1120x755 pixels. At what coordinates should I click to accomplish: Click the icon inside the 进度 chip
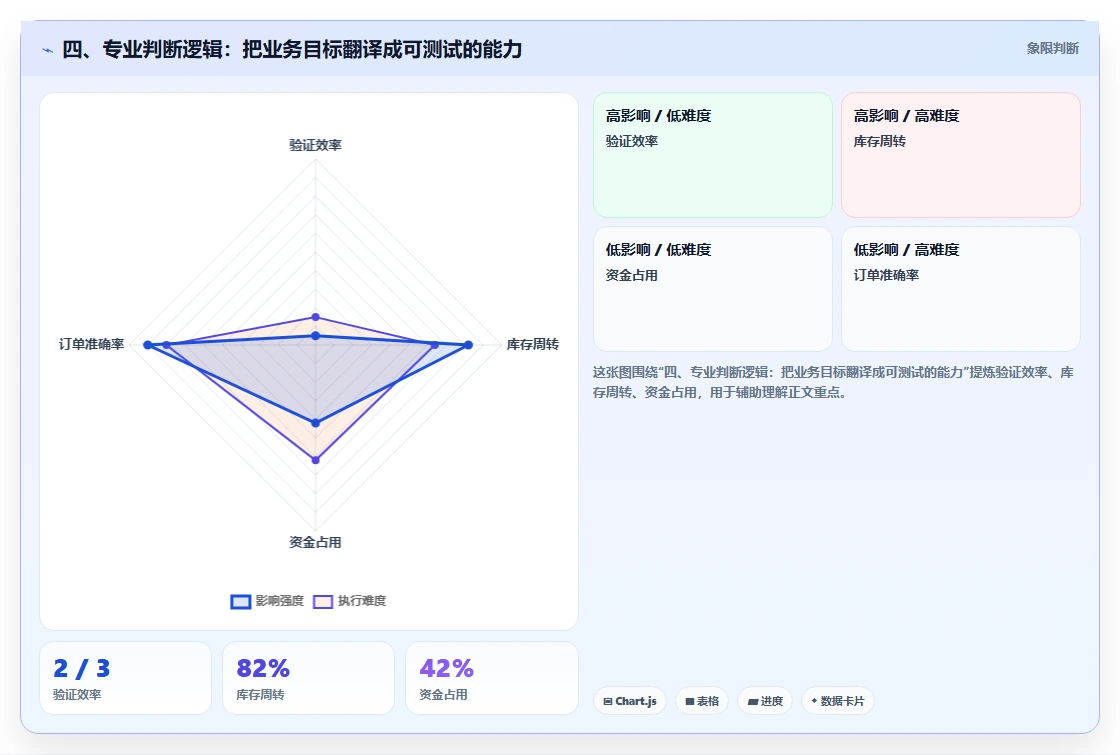(752, 701)
